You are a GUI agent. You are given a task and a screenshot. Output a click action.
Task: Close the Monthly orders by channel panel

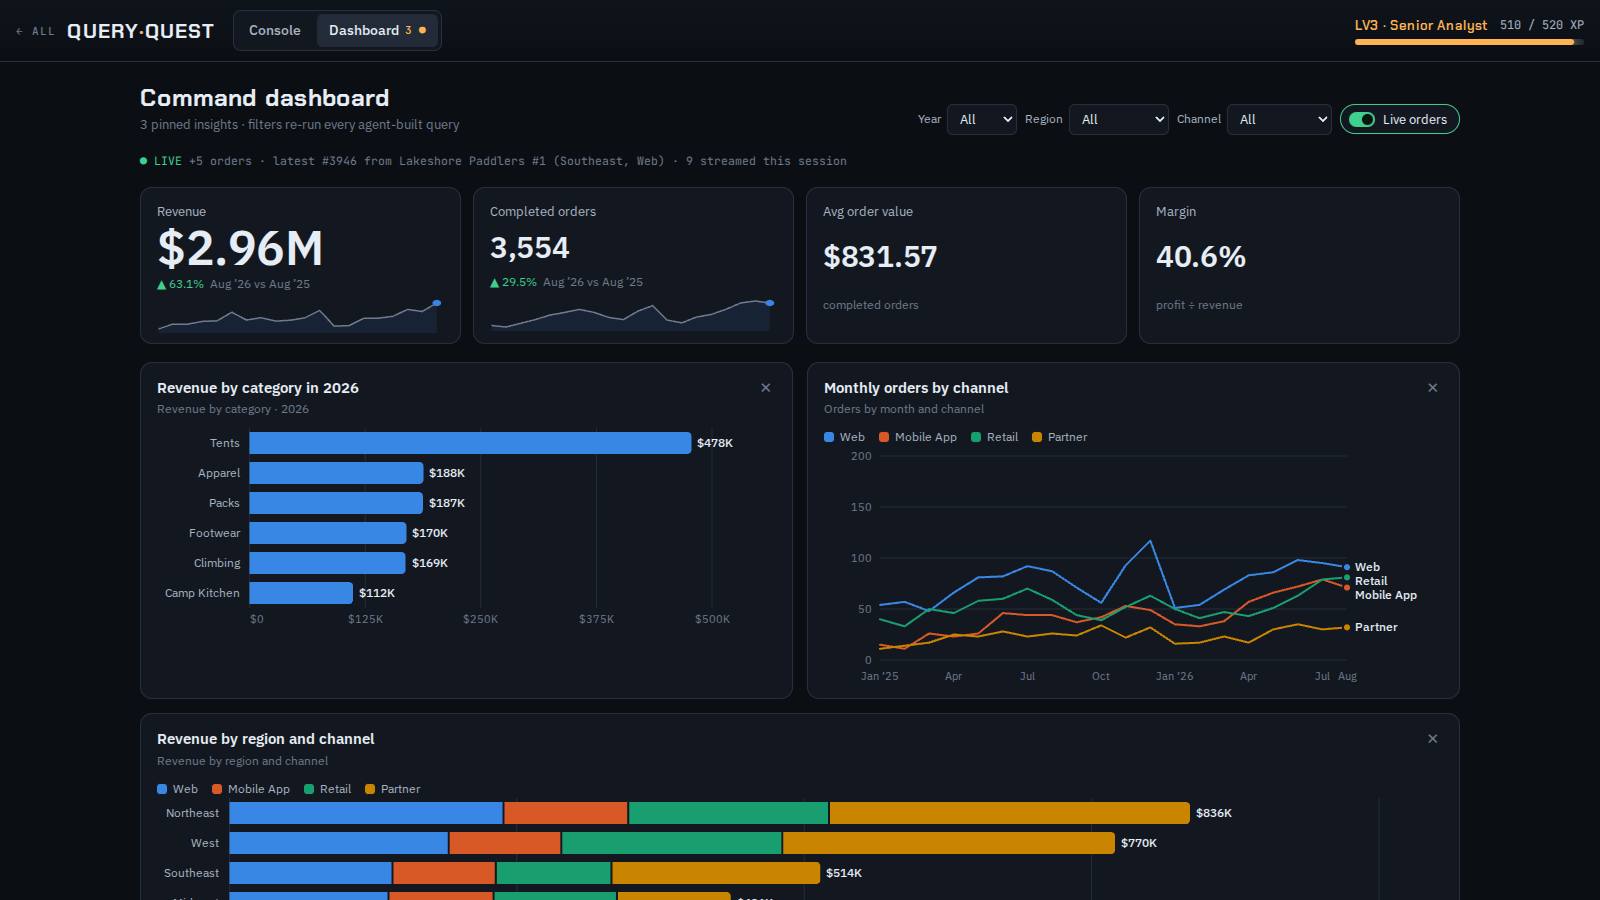[1433, 388]
